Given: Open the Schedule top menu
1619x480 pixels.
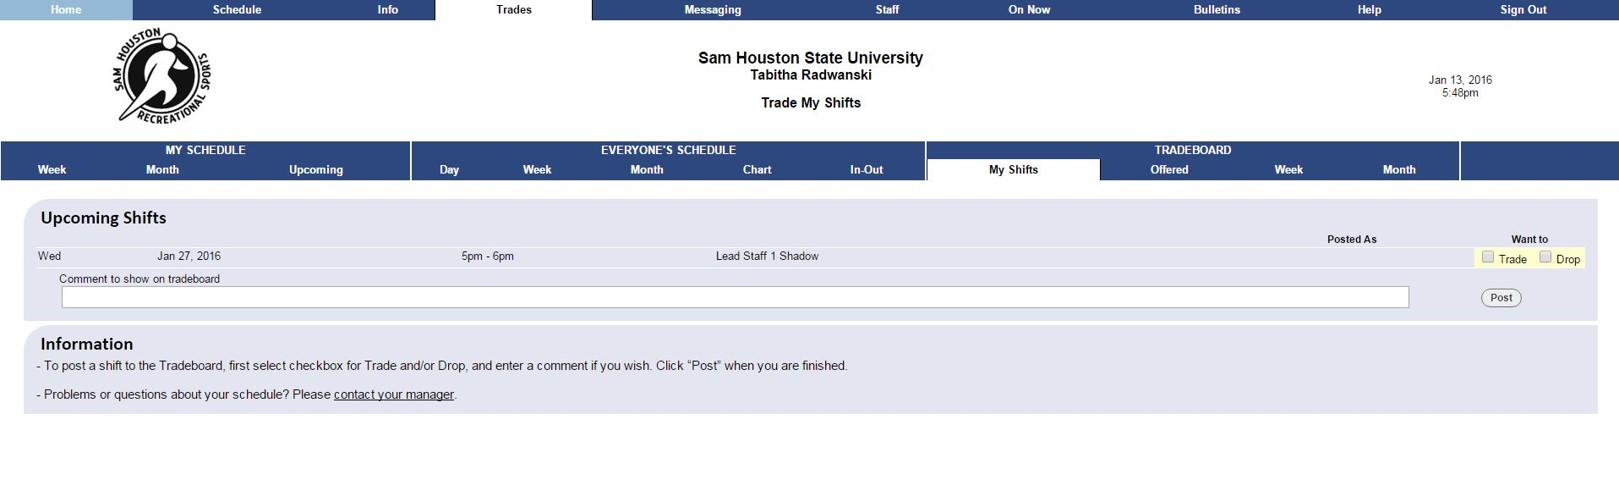Looking at the screenshot, I should tap(237, 10).
